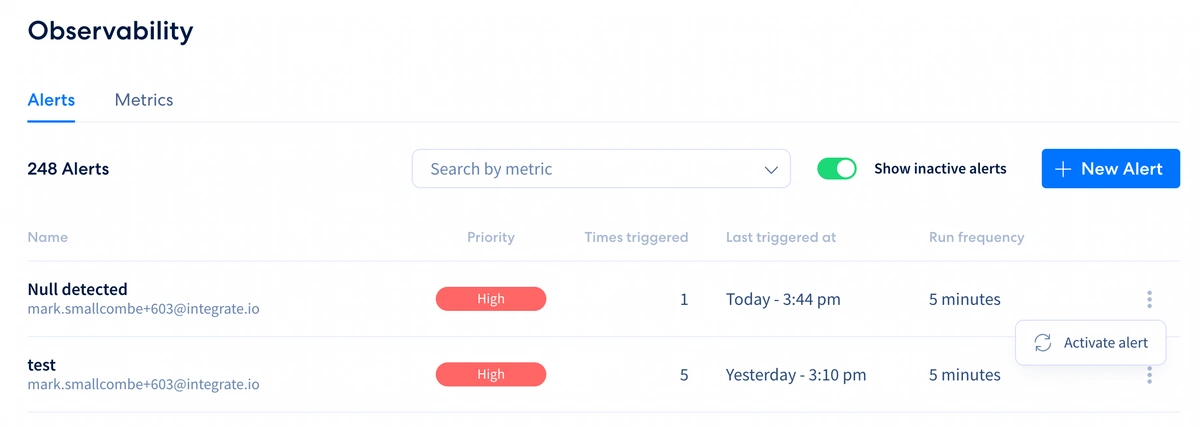Click the High badge on Null detected
Image resolution: width=1200 pixels, height=428 pixels.
click(491, 299)
